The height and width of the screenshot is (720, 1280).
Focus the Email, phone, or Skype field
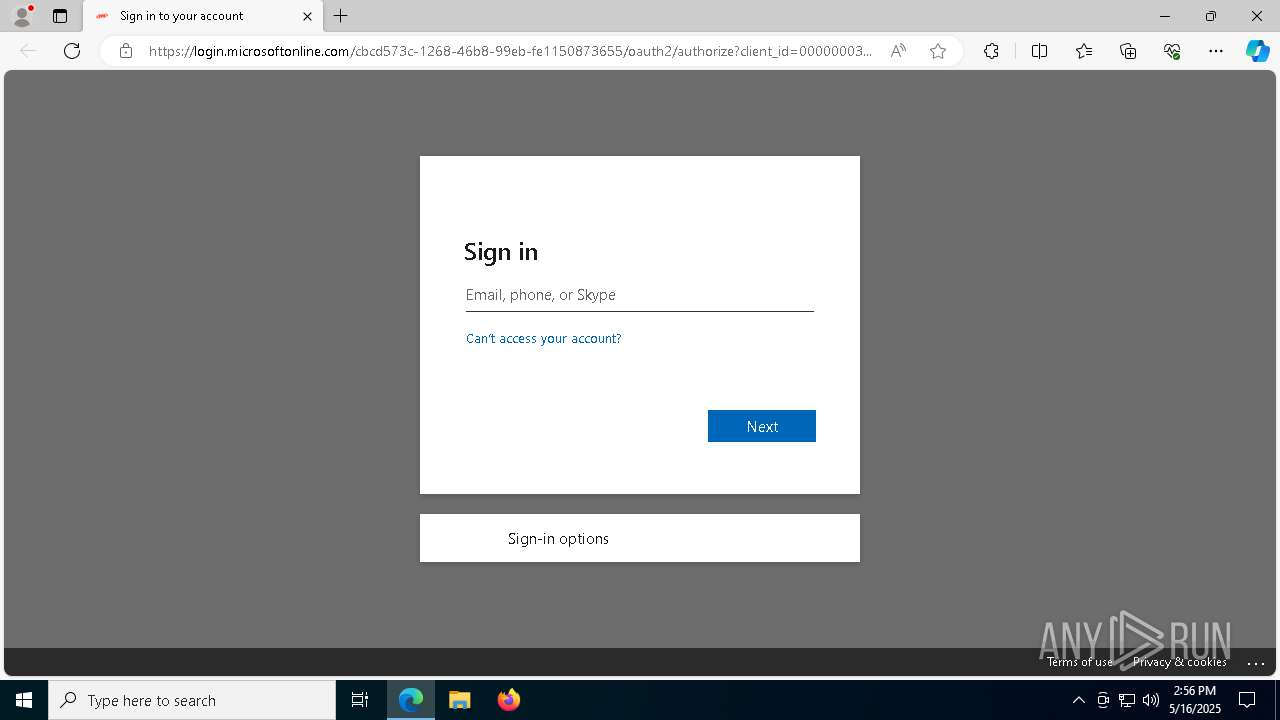tap(640, 295)
